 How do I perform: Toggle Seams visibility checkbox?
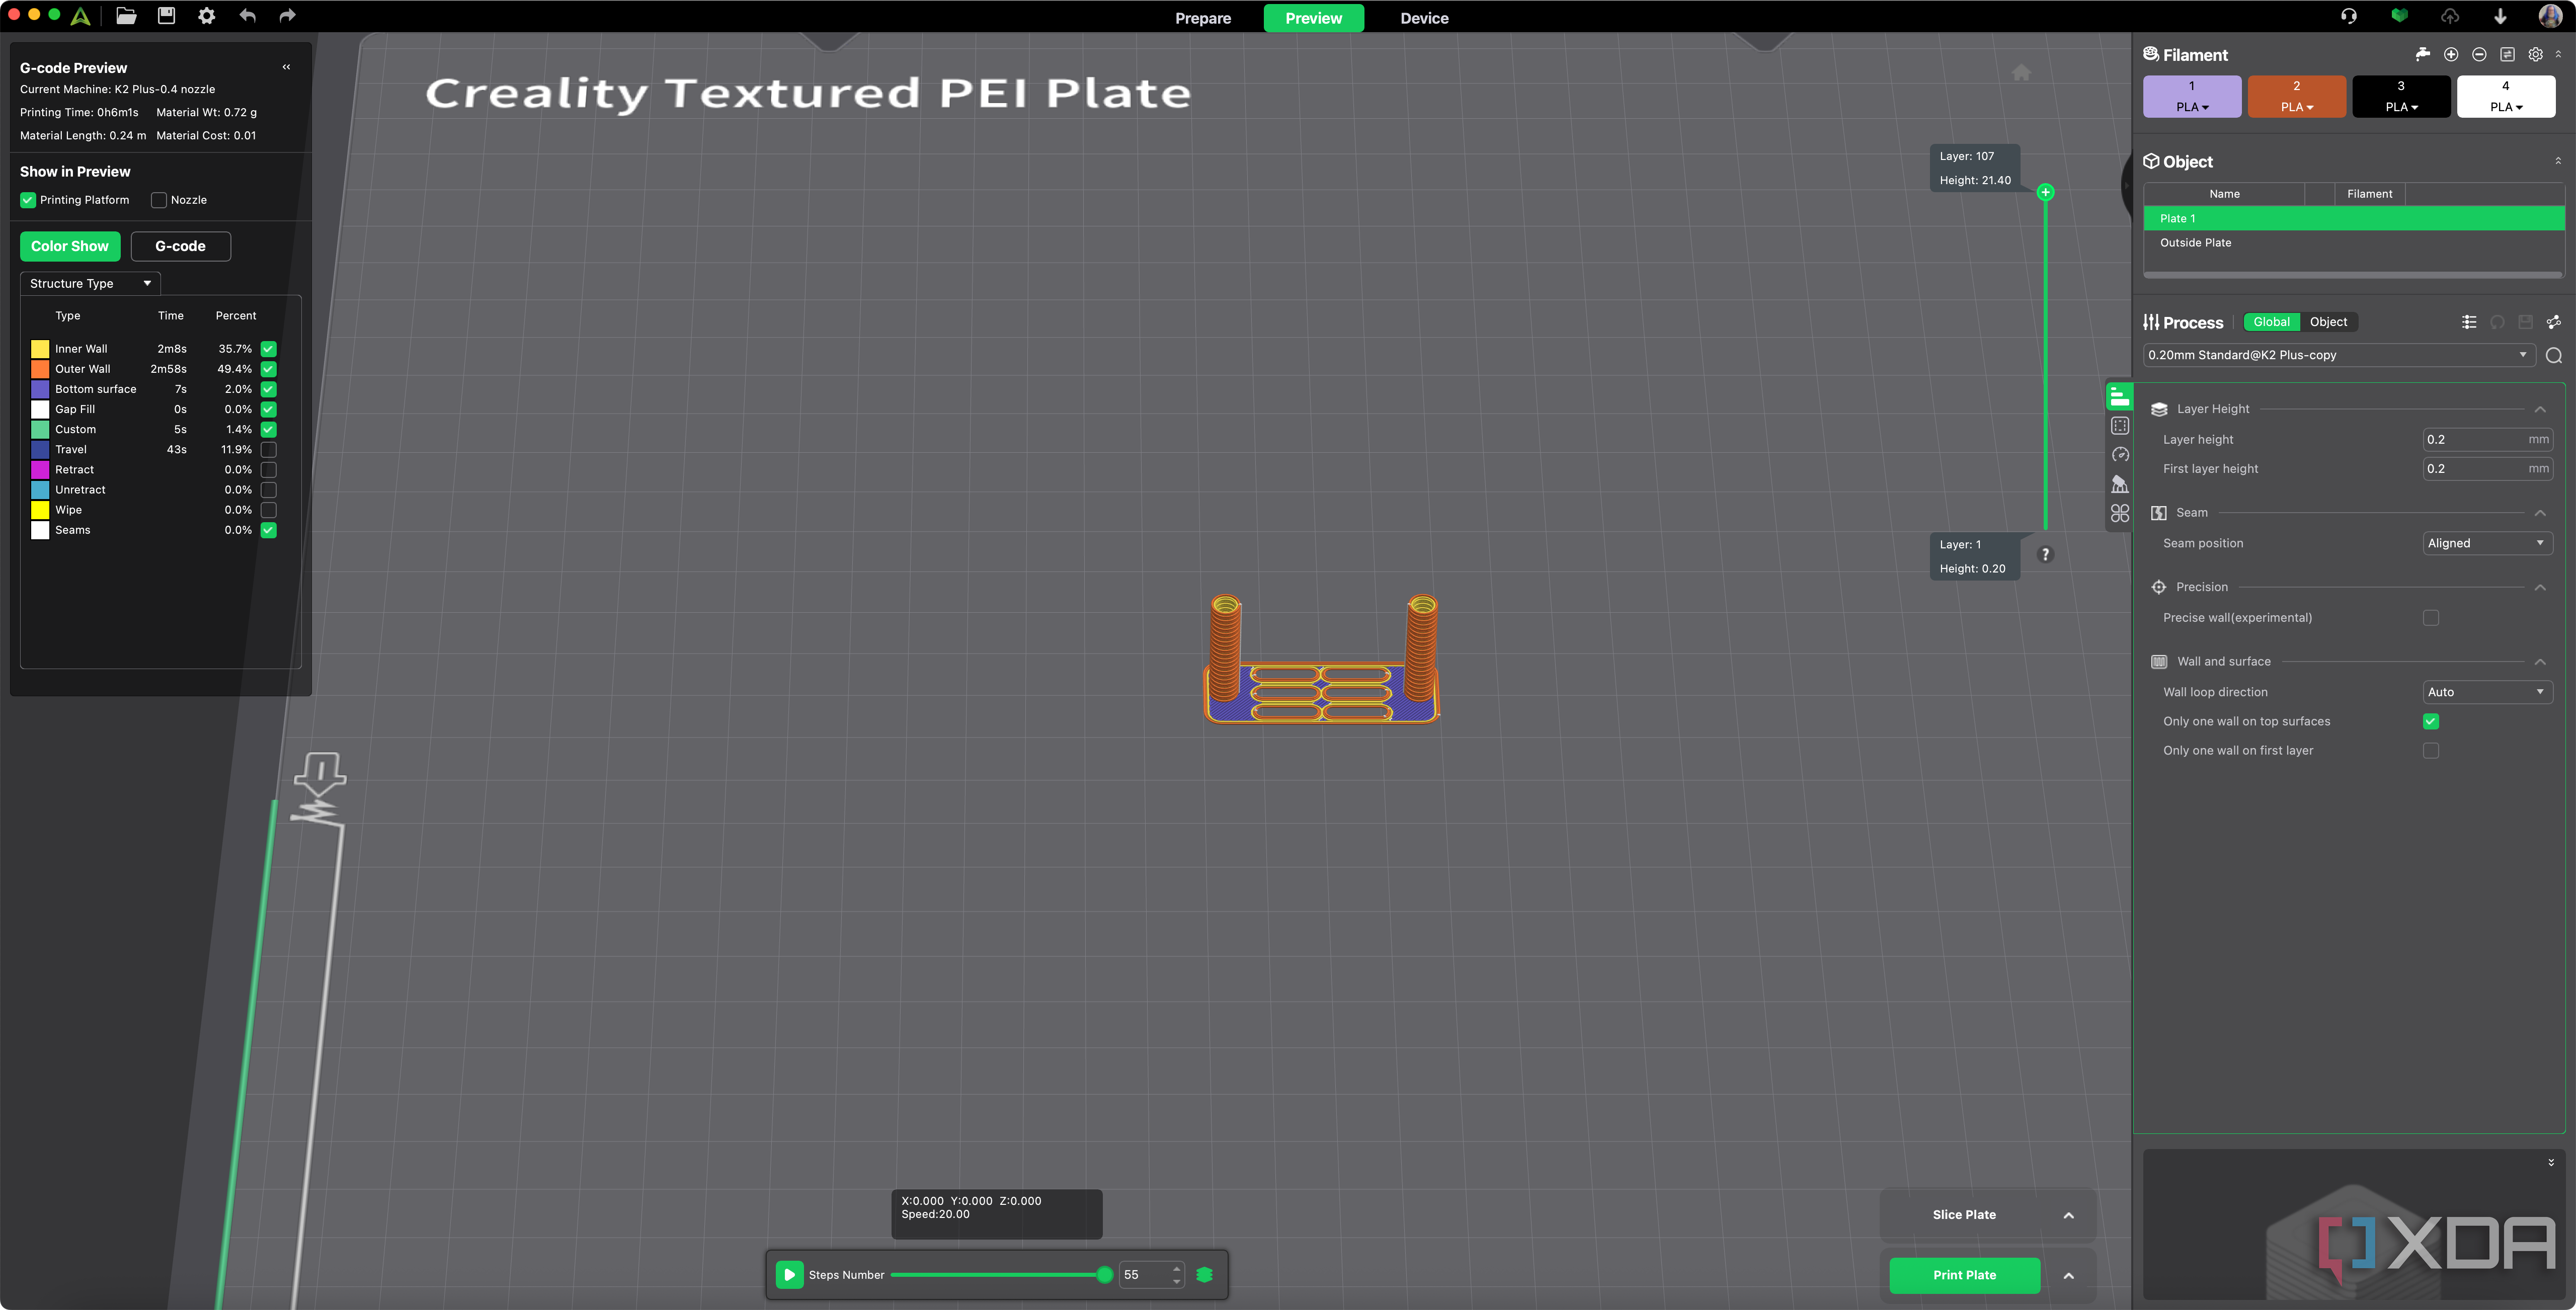pos(268,530)
